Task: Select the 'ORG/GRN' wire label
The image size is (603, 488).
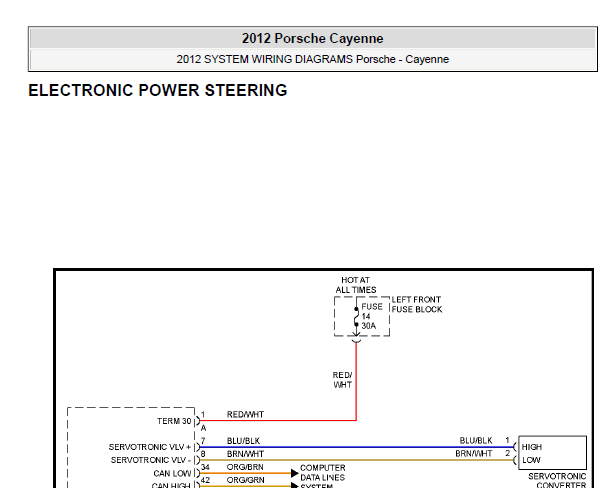Action: coord(245,480)
